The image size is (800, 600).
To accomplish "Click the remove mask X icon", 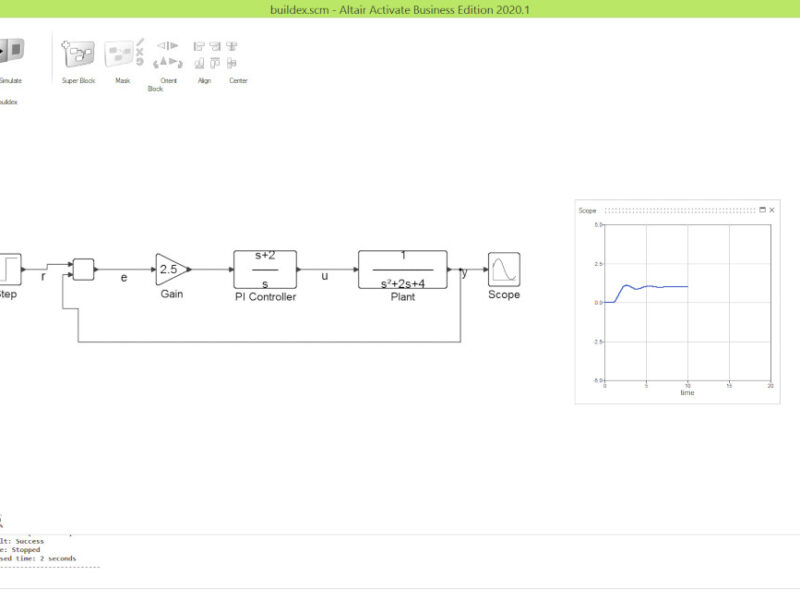I will [139, 52].
